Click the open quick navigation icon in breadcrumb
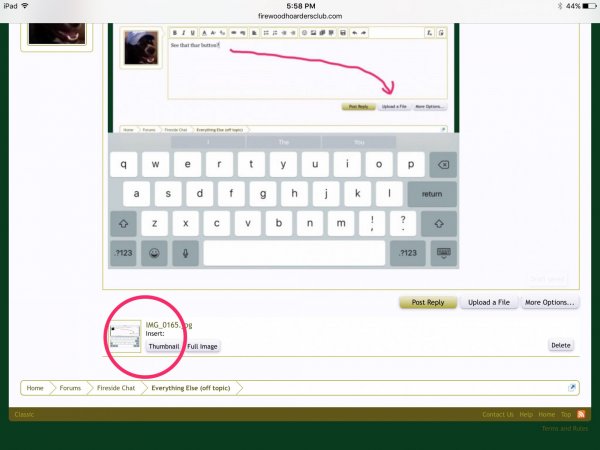The height and width of the screenshot is (450, 600). (x=572, y=387)
